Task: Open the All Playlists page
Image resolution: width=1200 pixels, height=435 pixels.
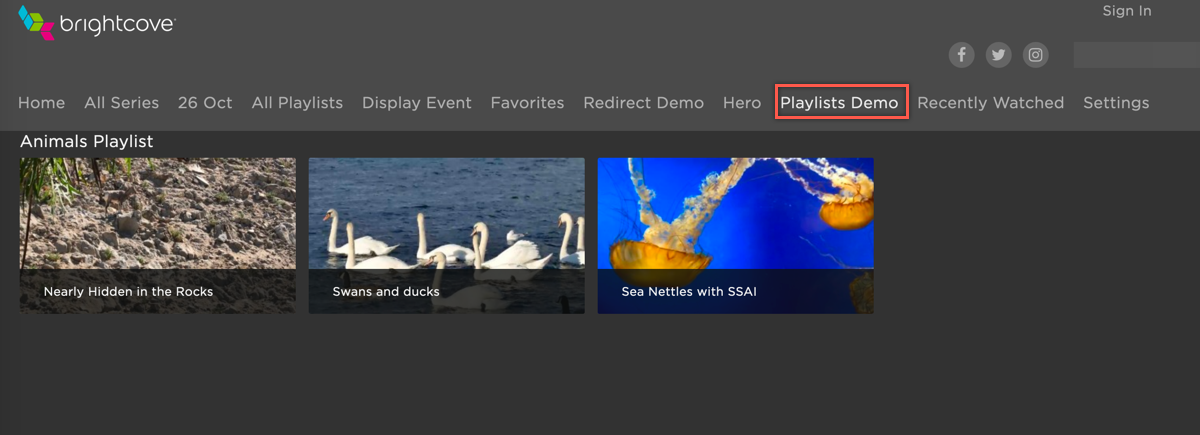Action: click(x=297, y=103)
